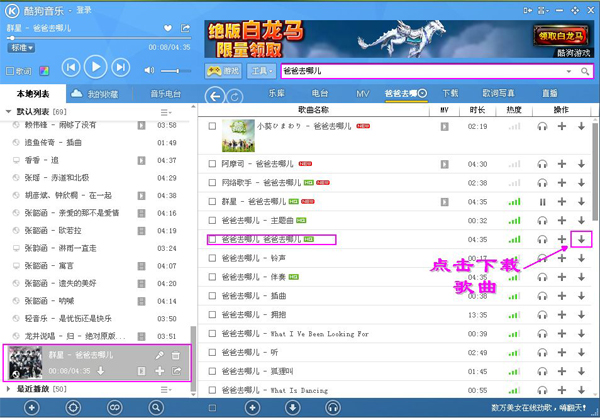This screenshot has height=418, width=600.
Task: Click the pencil edit icon on selected song
Action: (x=159, y=356)
